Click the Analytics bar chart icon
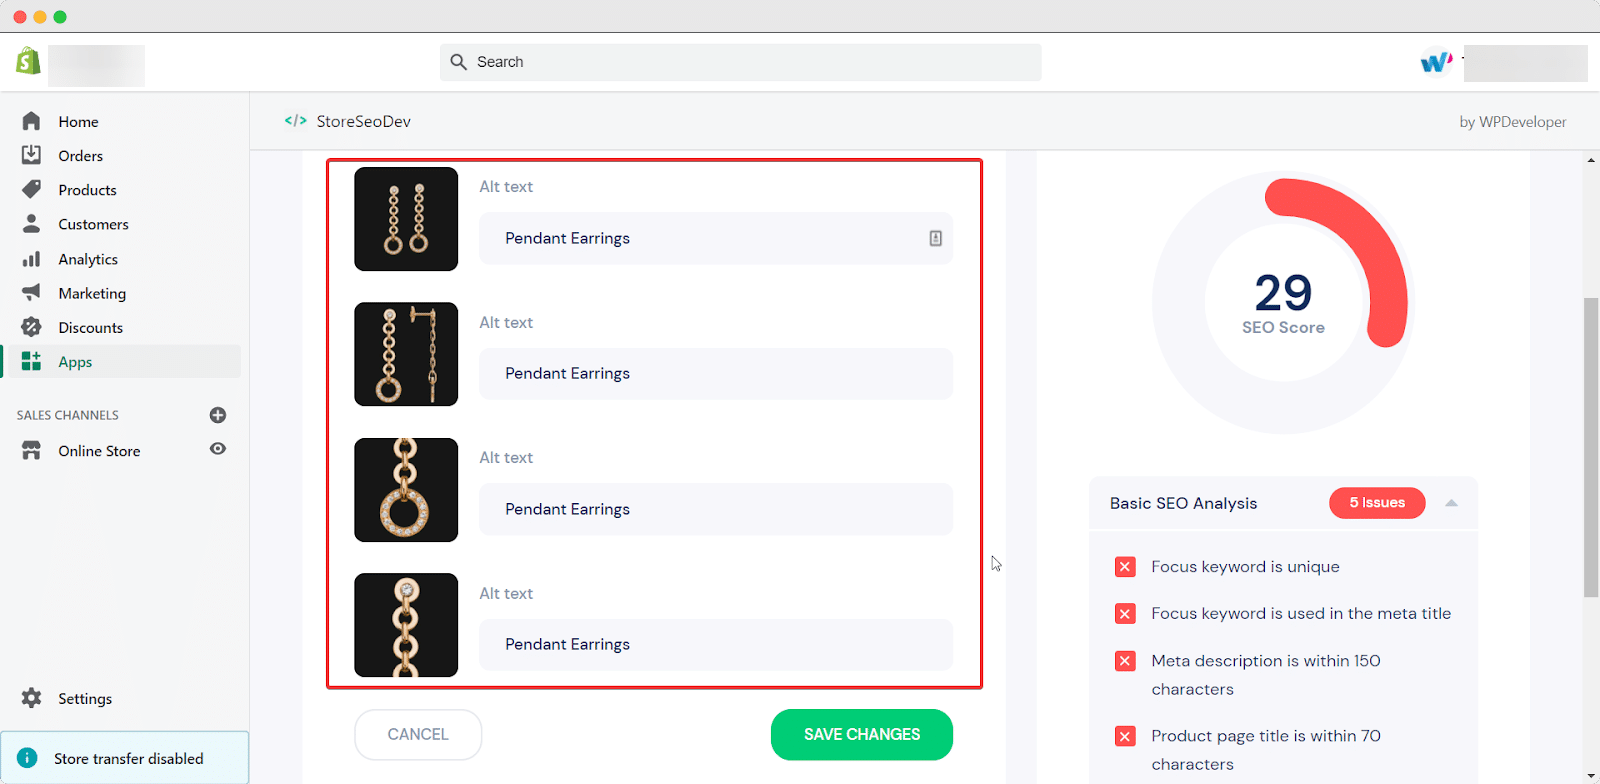Image resolution: width=1600 pixels, height=784 pixels. tap(32, 259)
